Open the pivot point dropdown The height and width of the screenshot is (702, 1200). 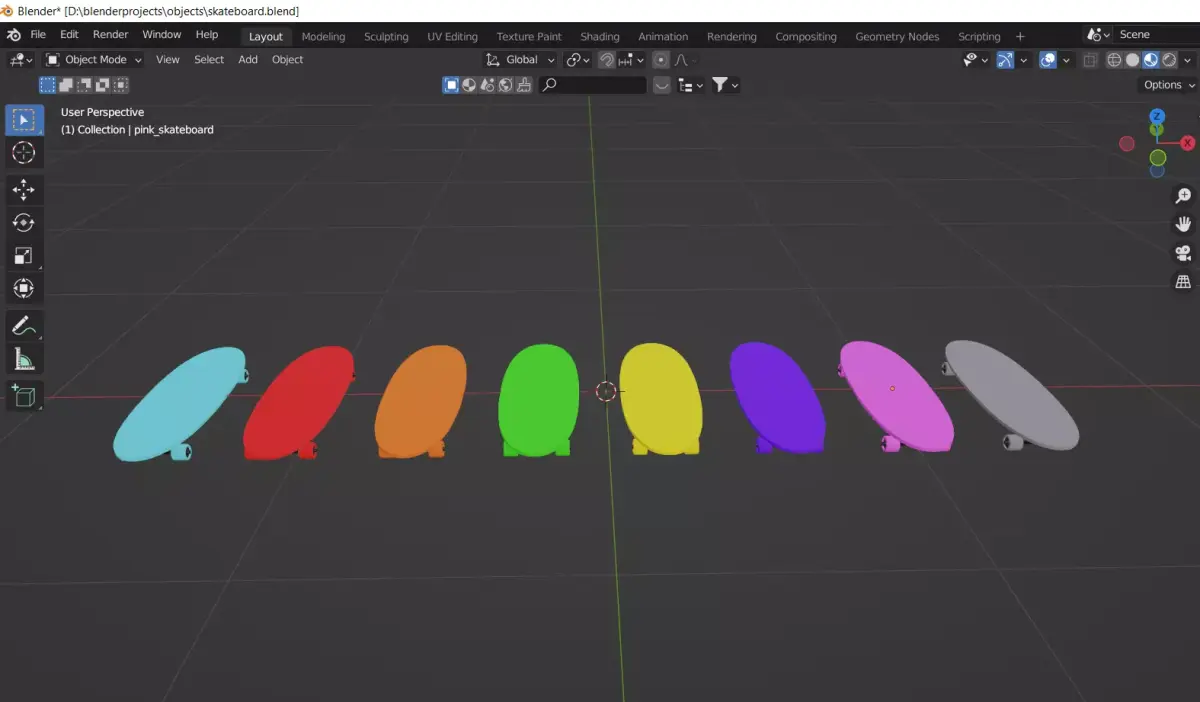click(x=579, y=60)
